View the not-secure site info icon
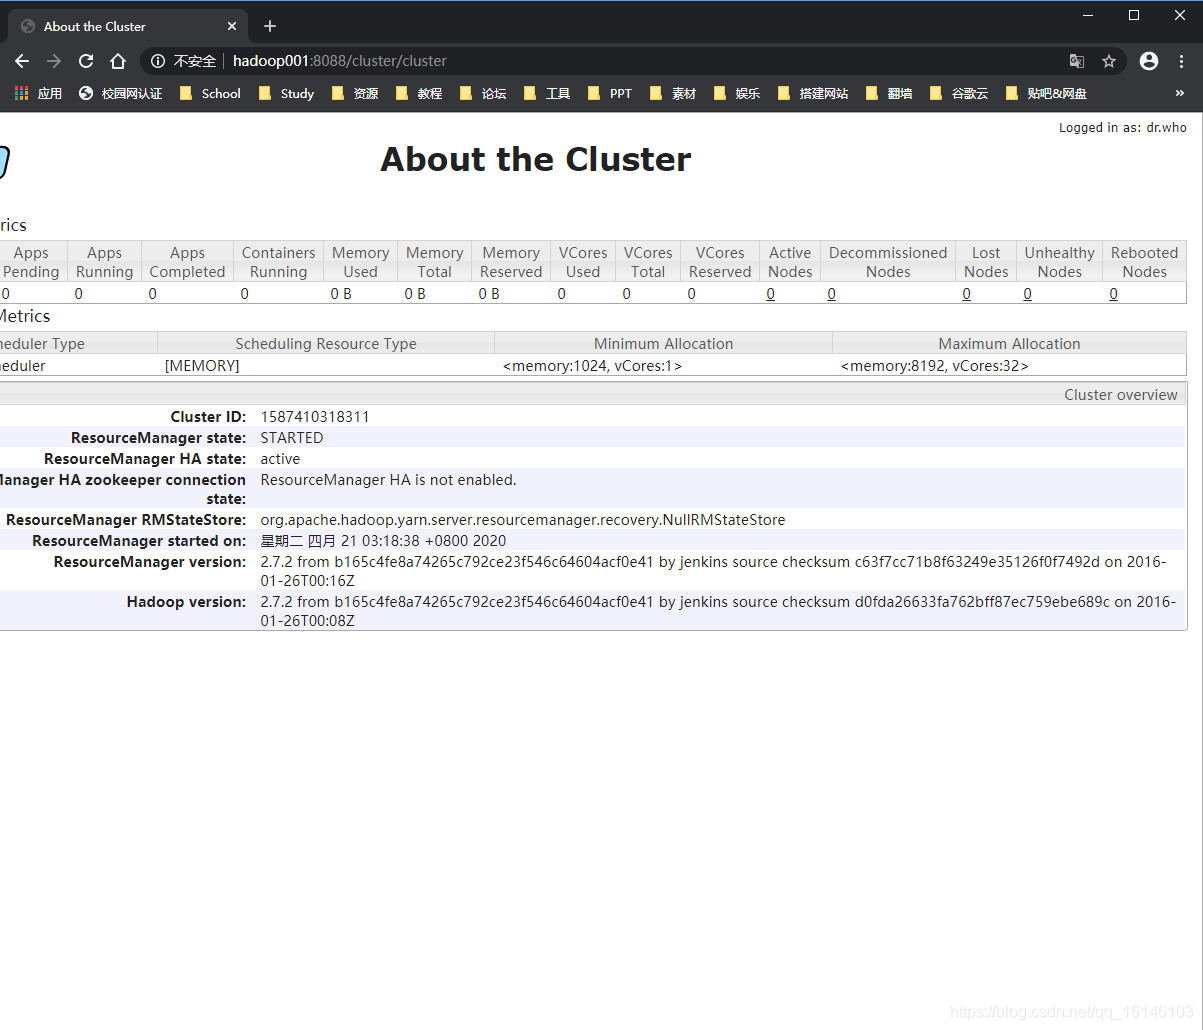Viewport: 1203px width, 1030px height. 158,61
